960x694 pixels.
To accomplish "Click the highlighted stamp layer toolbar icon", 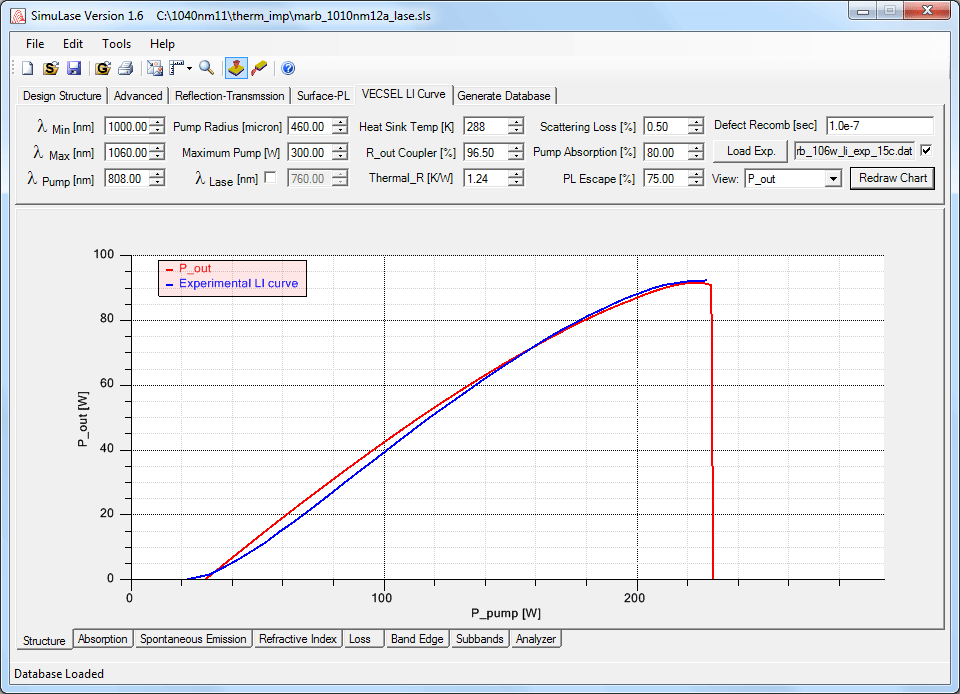I will [236, 68].
